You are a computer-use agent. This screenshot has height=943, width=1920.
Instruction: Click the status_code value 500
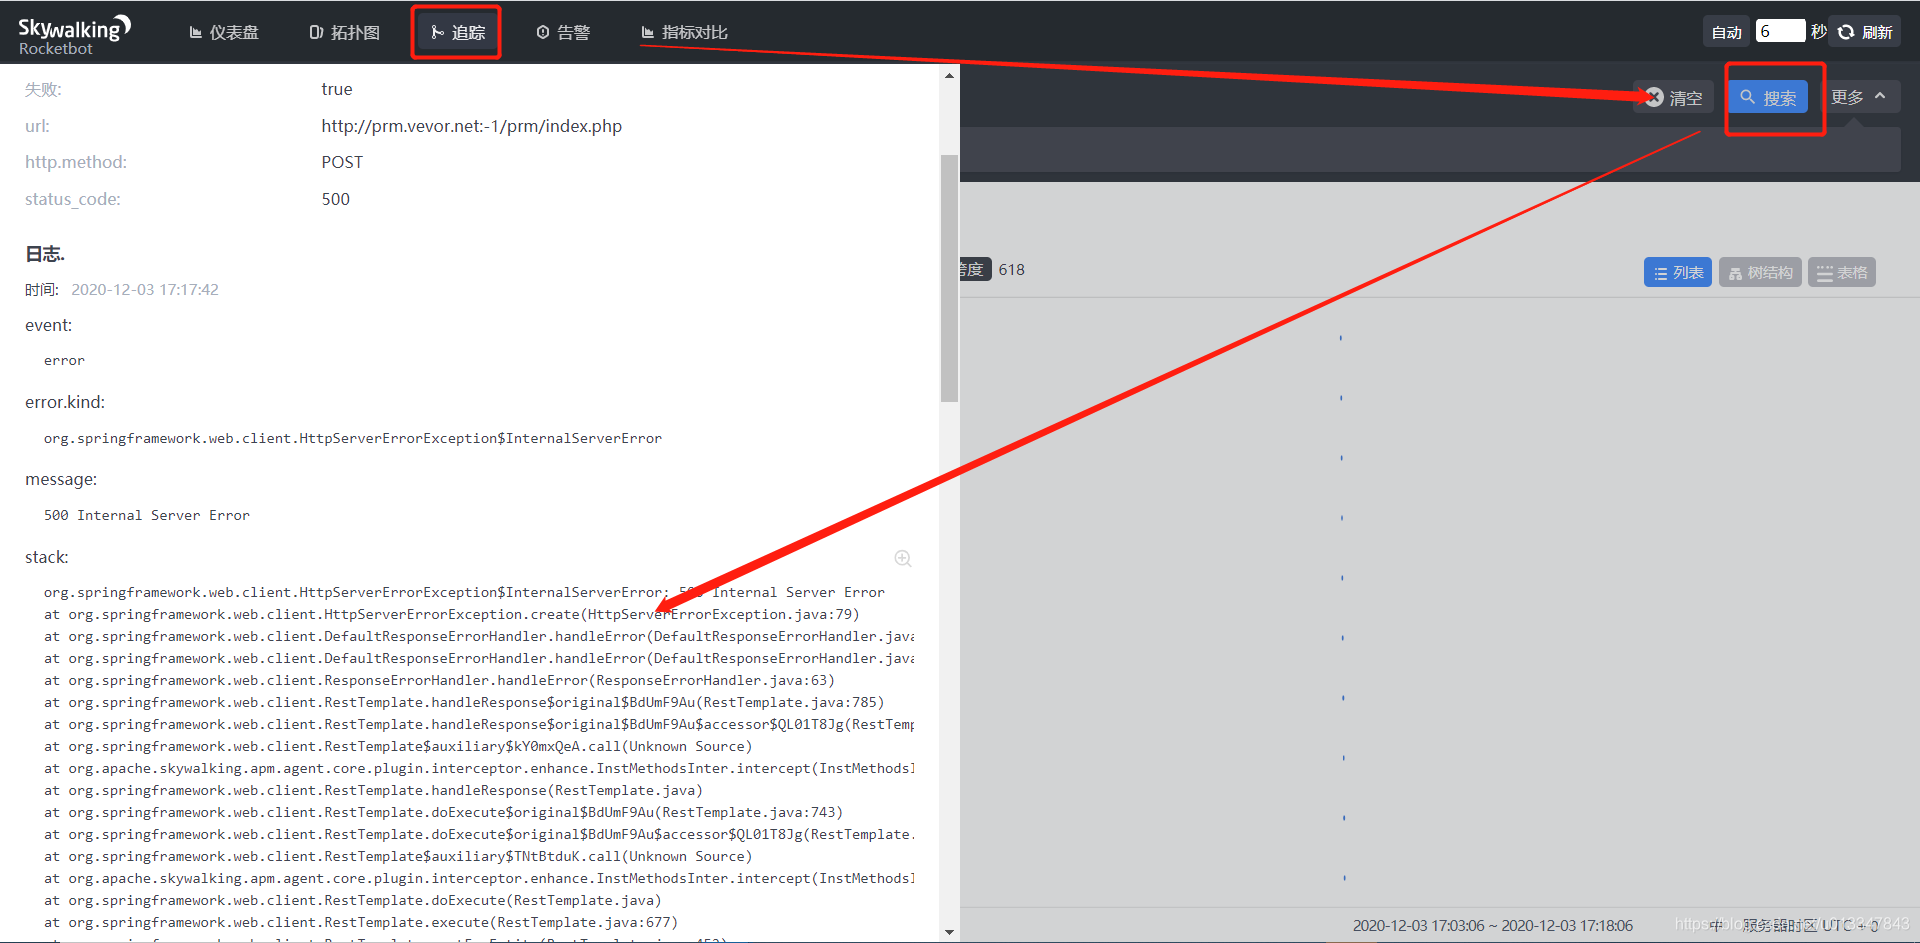pos(335,199)
